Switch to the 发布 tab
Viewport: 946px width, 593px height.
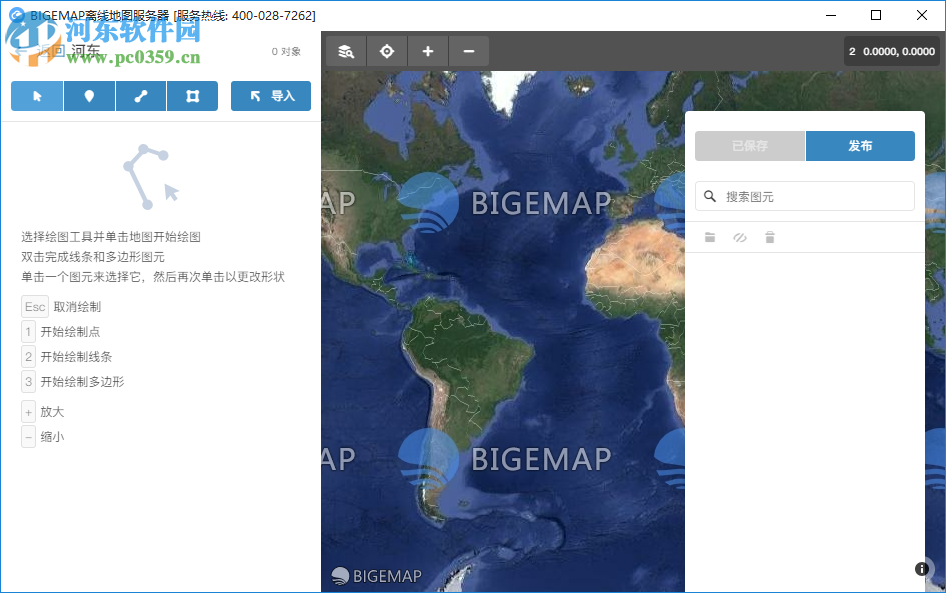[860, 145]
